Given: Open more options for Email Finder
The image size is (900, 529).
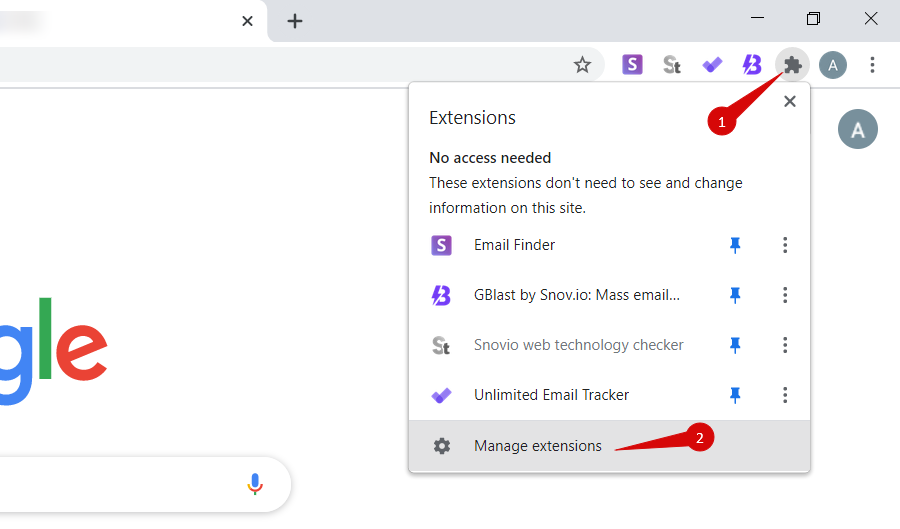Looking at the screenshot, I should point(785,245).
